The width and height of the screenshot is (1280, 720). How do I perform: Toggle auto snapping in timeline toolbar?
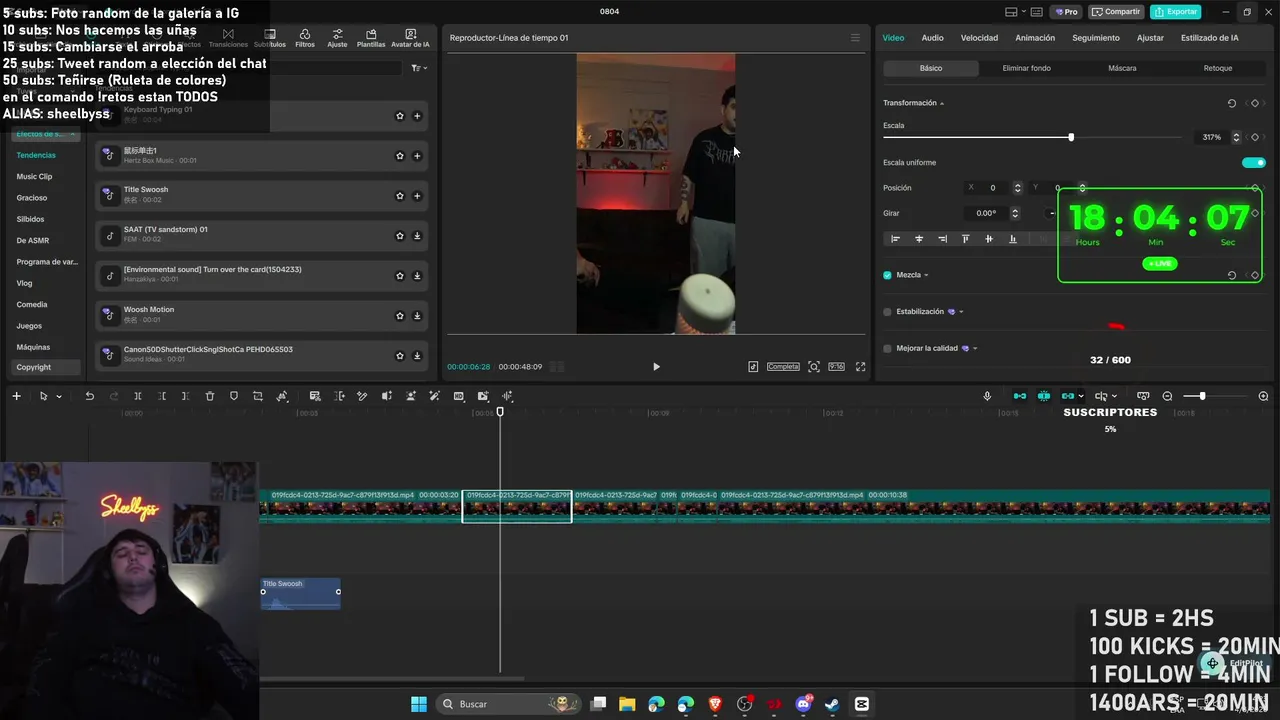(x=1044, y=396)
